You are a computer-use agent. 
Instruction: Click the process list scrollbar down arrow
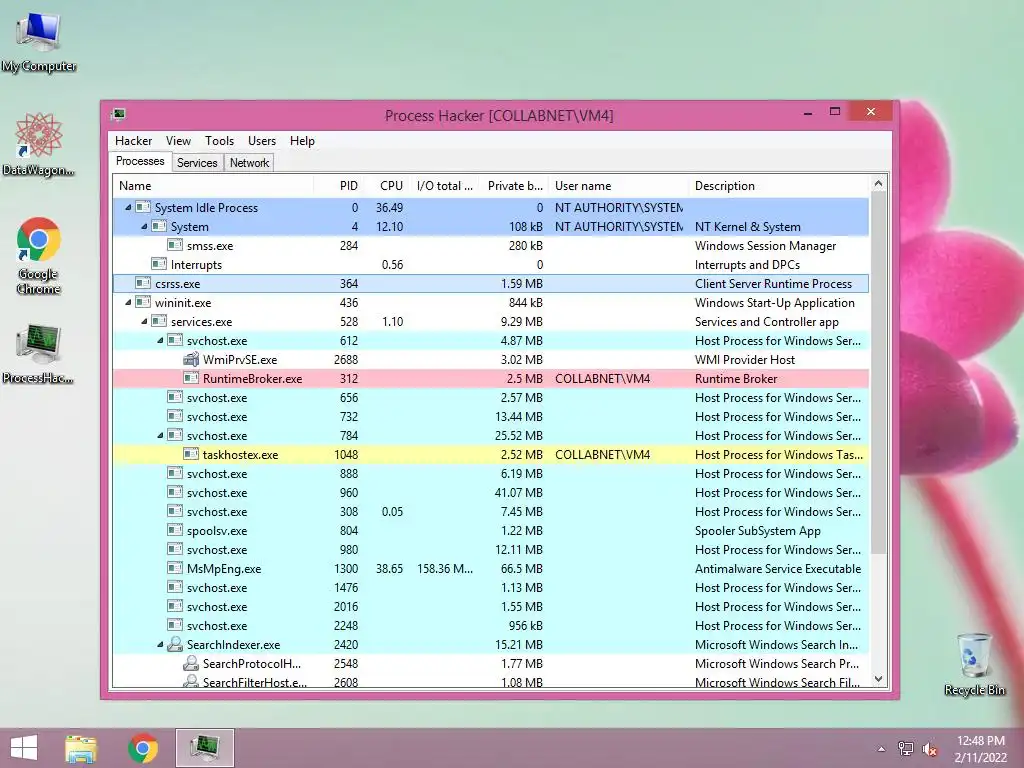click(878, 679)
